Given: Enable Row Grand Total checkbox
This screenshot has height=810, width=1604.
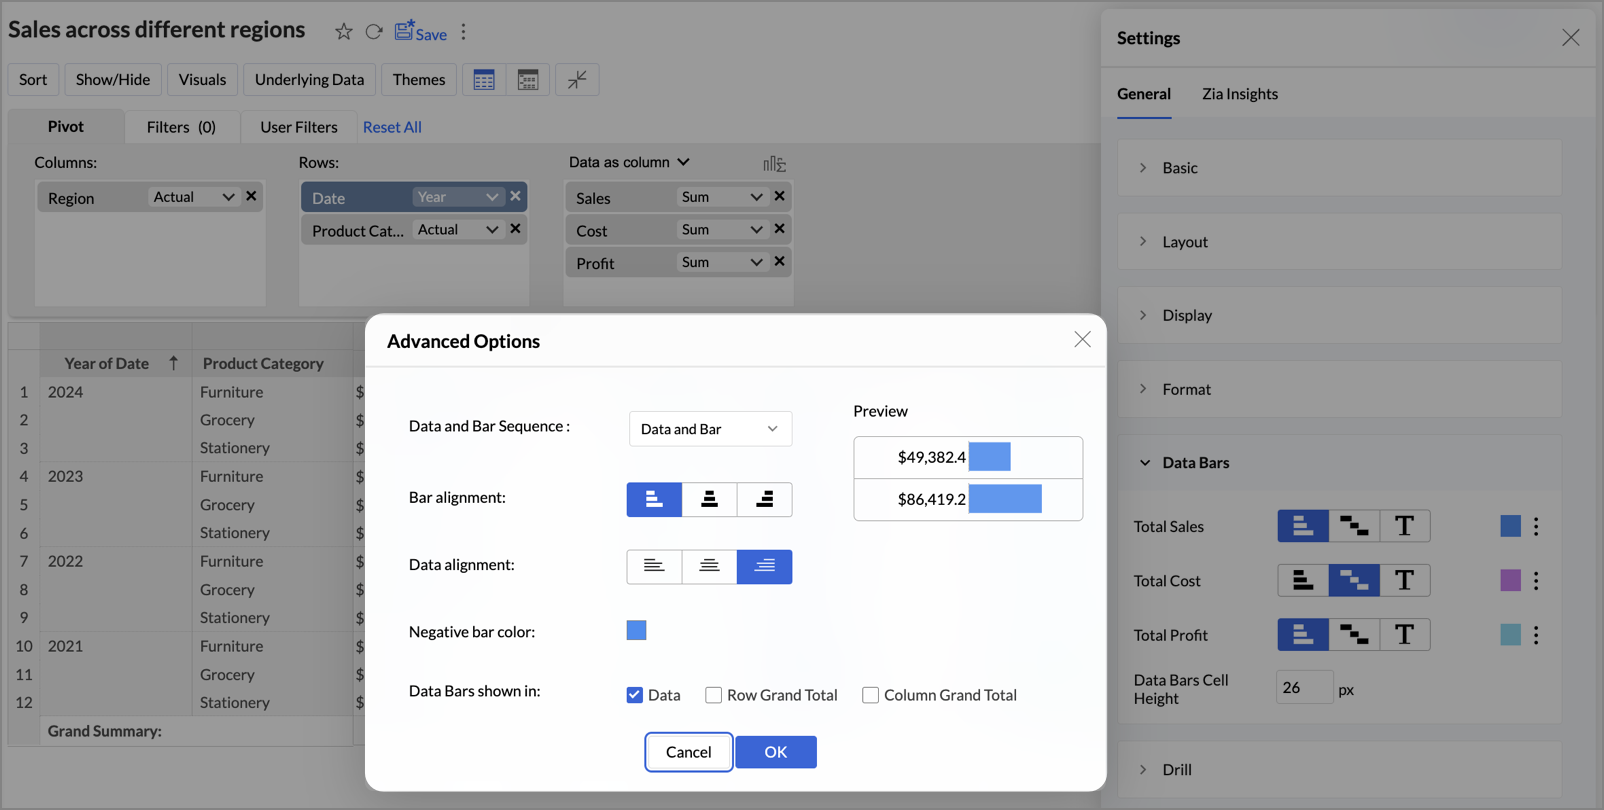Looking at the screenshot, I should 714,695.
